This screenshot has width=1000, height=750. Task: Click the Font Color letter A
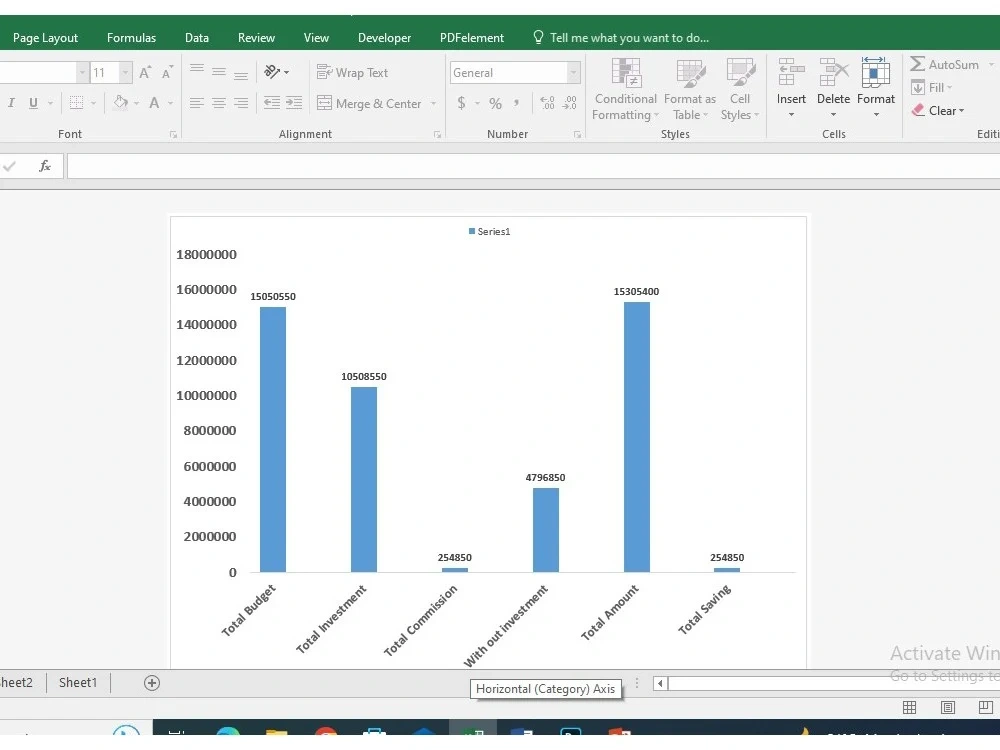pos(154,103)
